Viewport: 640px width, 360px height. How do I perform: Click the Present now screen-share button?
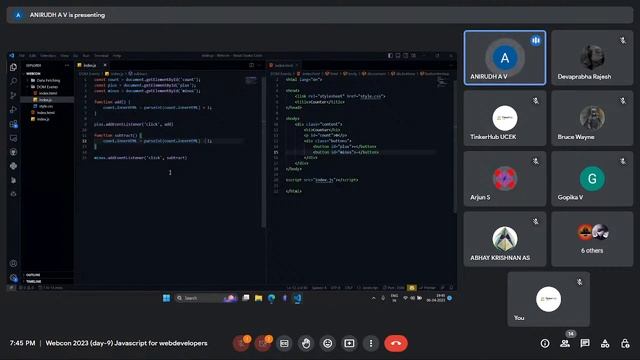click(349, 343)
